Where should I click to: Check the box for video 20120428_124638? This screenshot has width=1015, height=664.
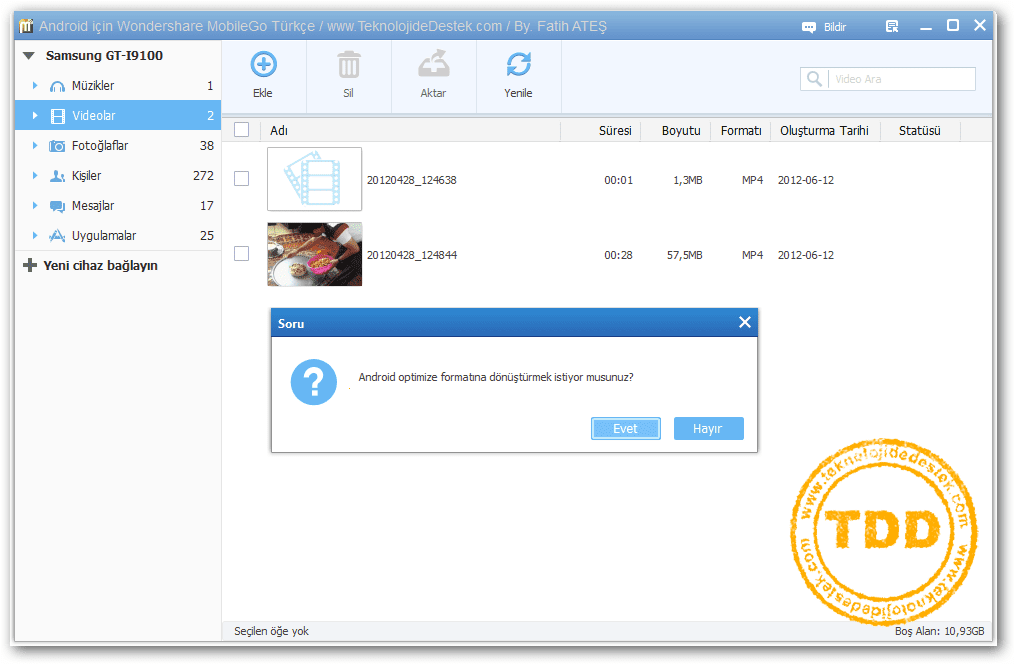[241, 179]
